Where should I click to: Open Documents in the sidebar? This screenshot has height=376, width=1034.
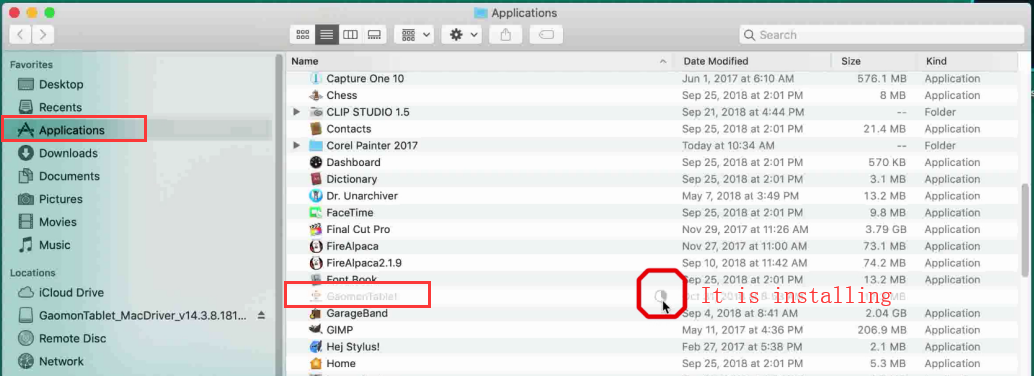[69, 176]
